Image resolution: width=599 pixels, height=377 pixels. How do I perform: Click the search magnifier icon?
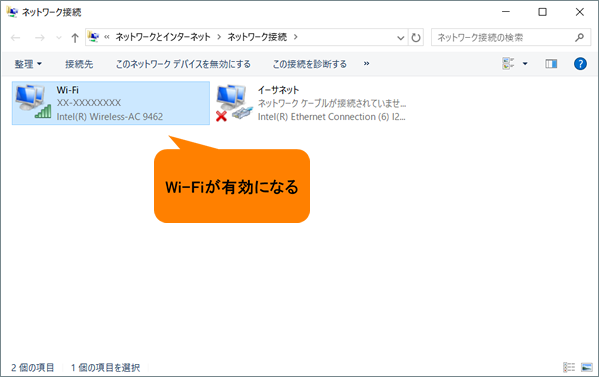point(580,37)
